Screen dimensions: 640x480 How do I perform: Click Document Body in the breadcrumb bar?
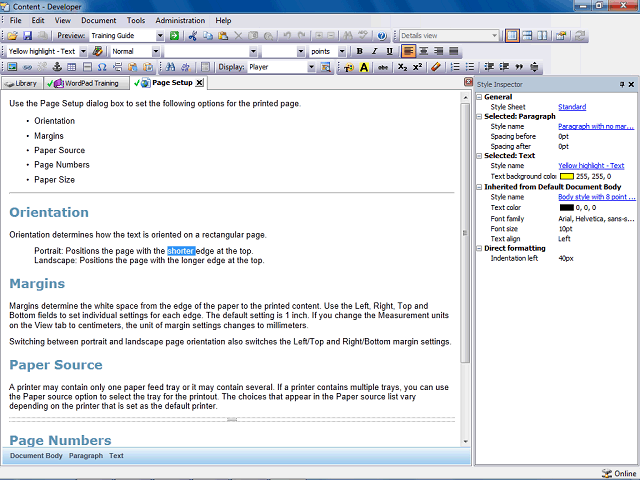pos(36,456)
